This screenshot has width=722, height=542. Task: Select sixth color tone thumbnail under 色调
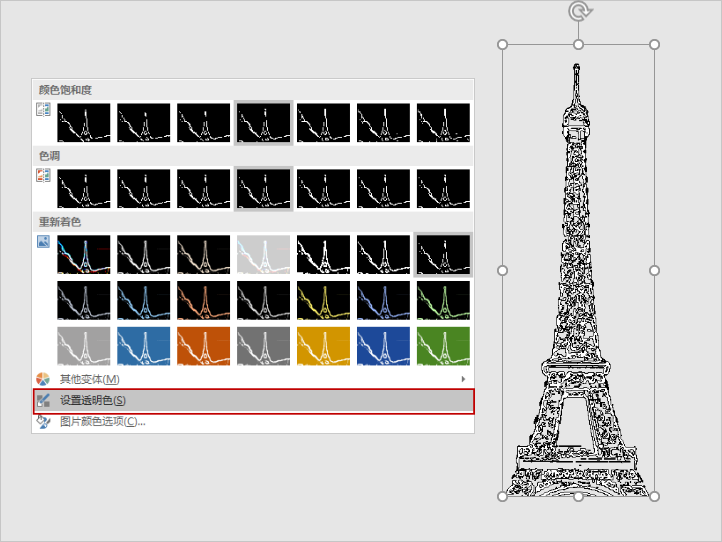click(383, 188)
